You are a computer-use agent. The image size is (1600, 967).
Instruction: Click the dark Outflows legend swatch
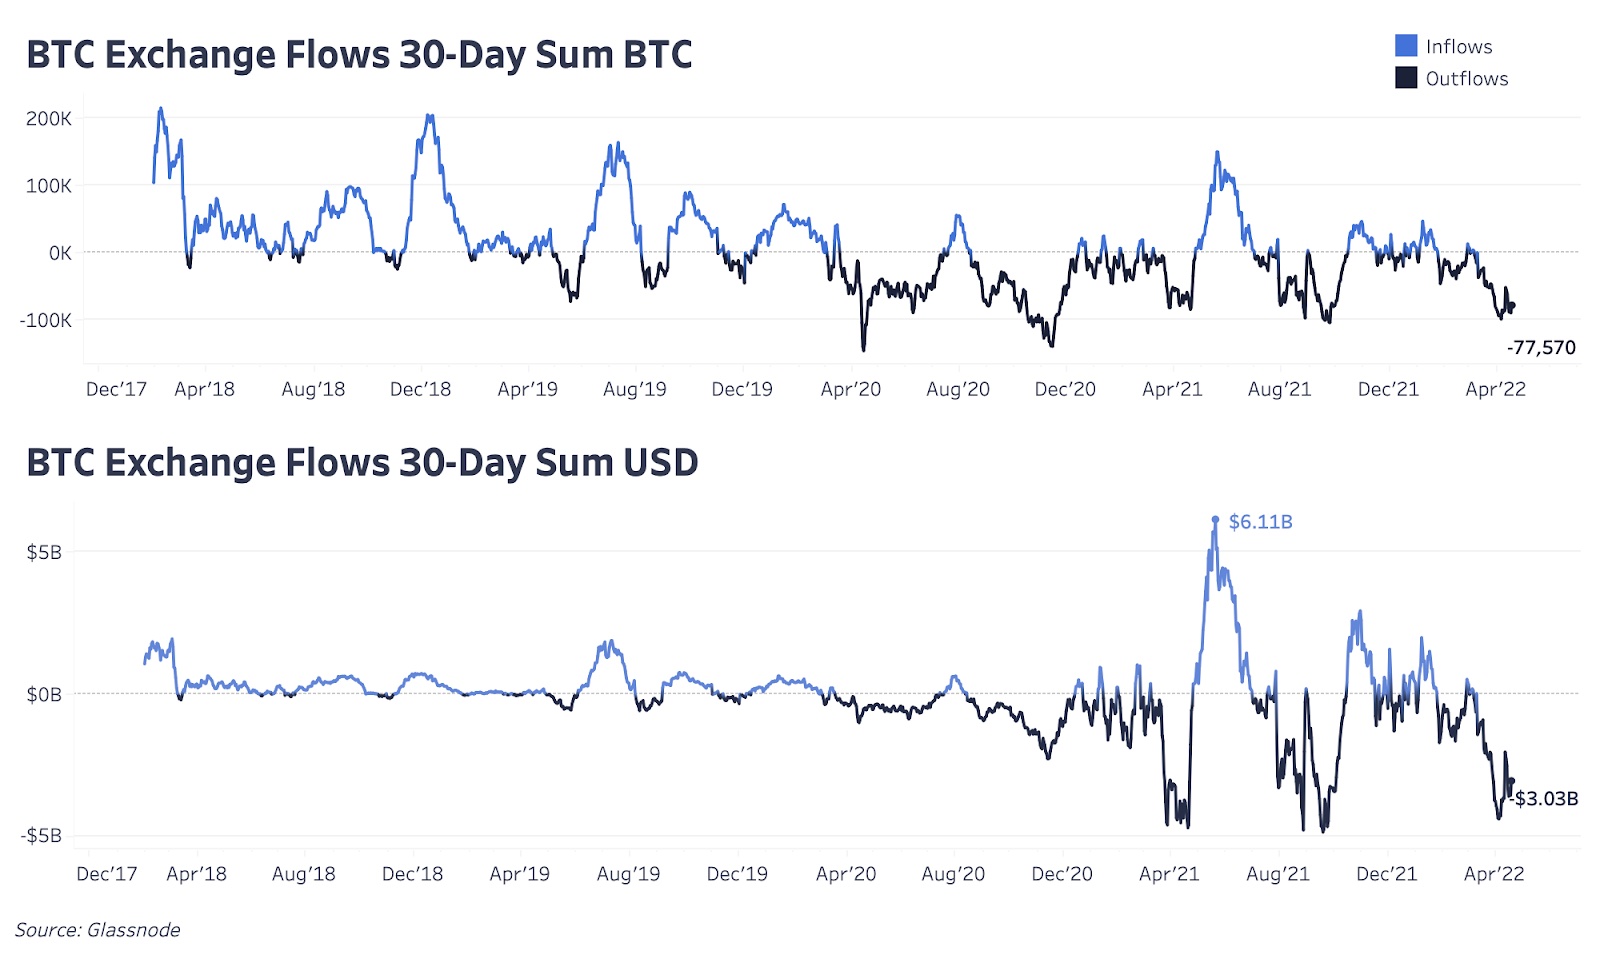(x=1406, y=78)
